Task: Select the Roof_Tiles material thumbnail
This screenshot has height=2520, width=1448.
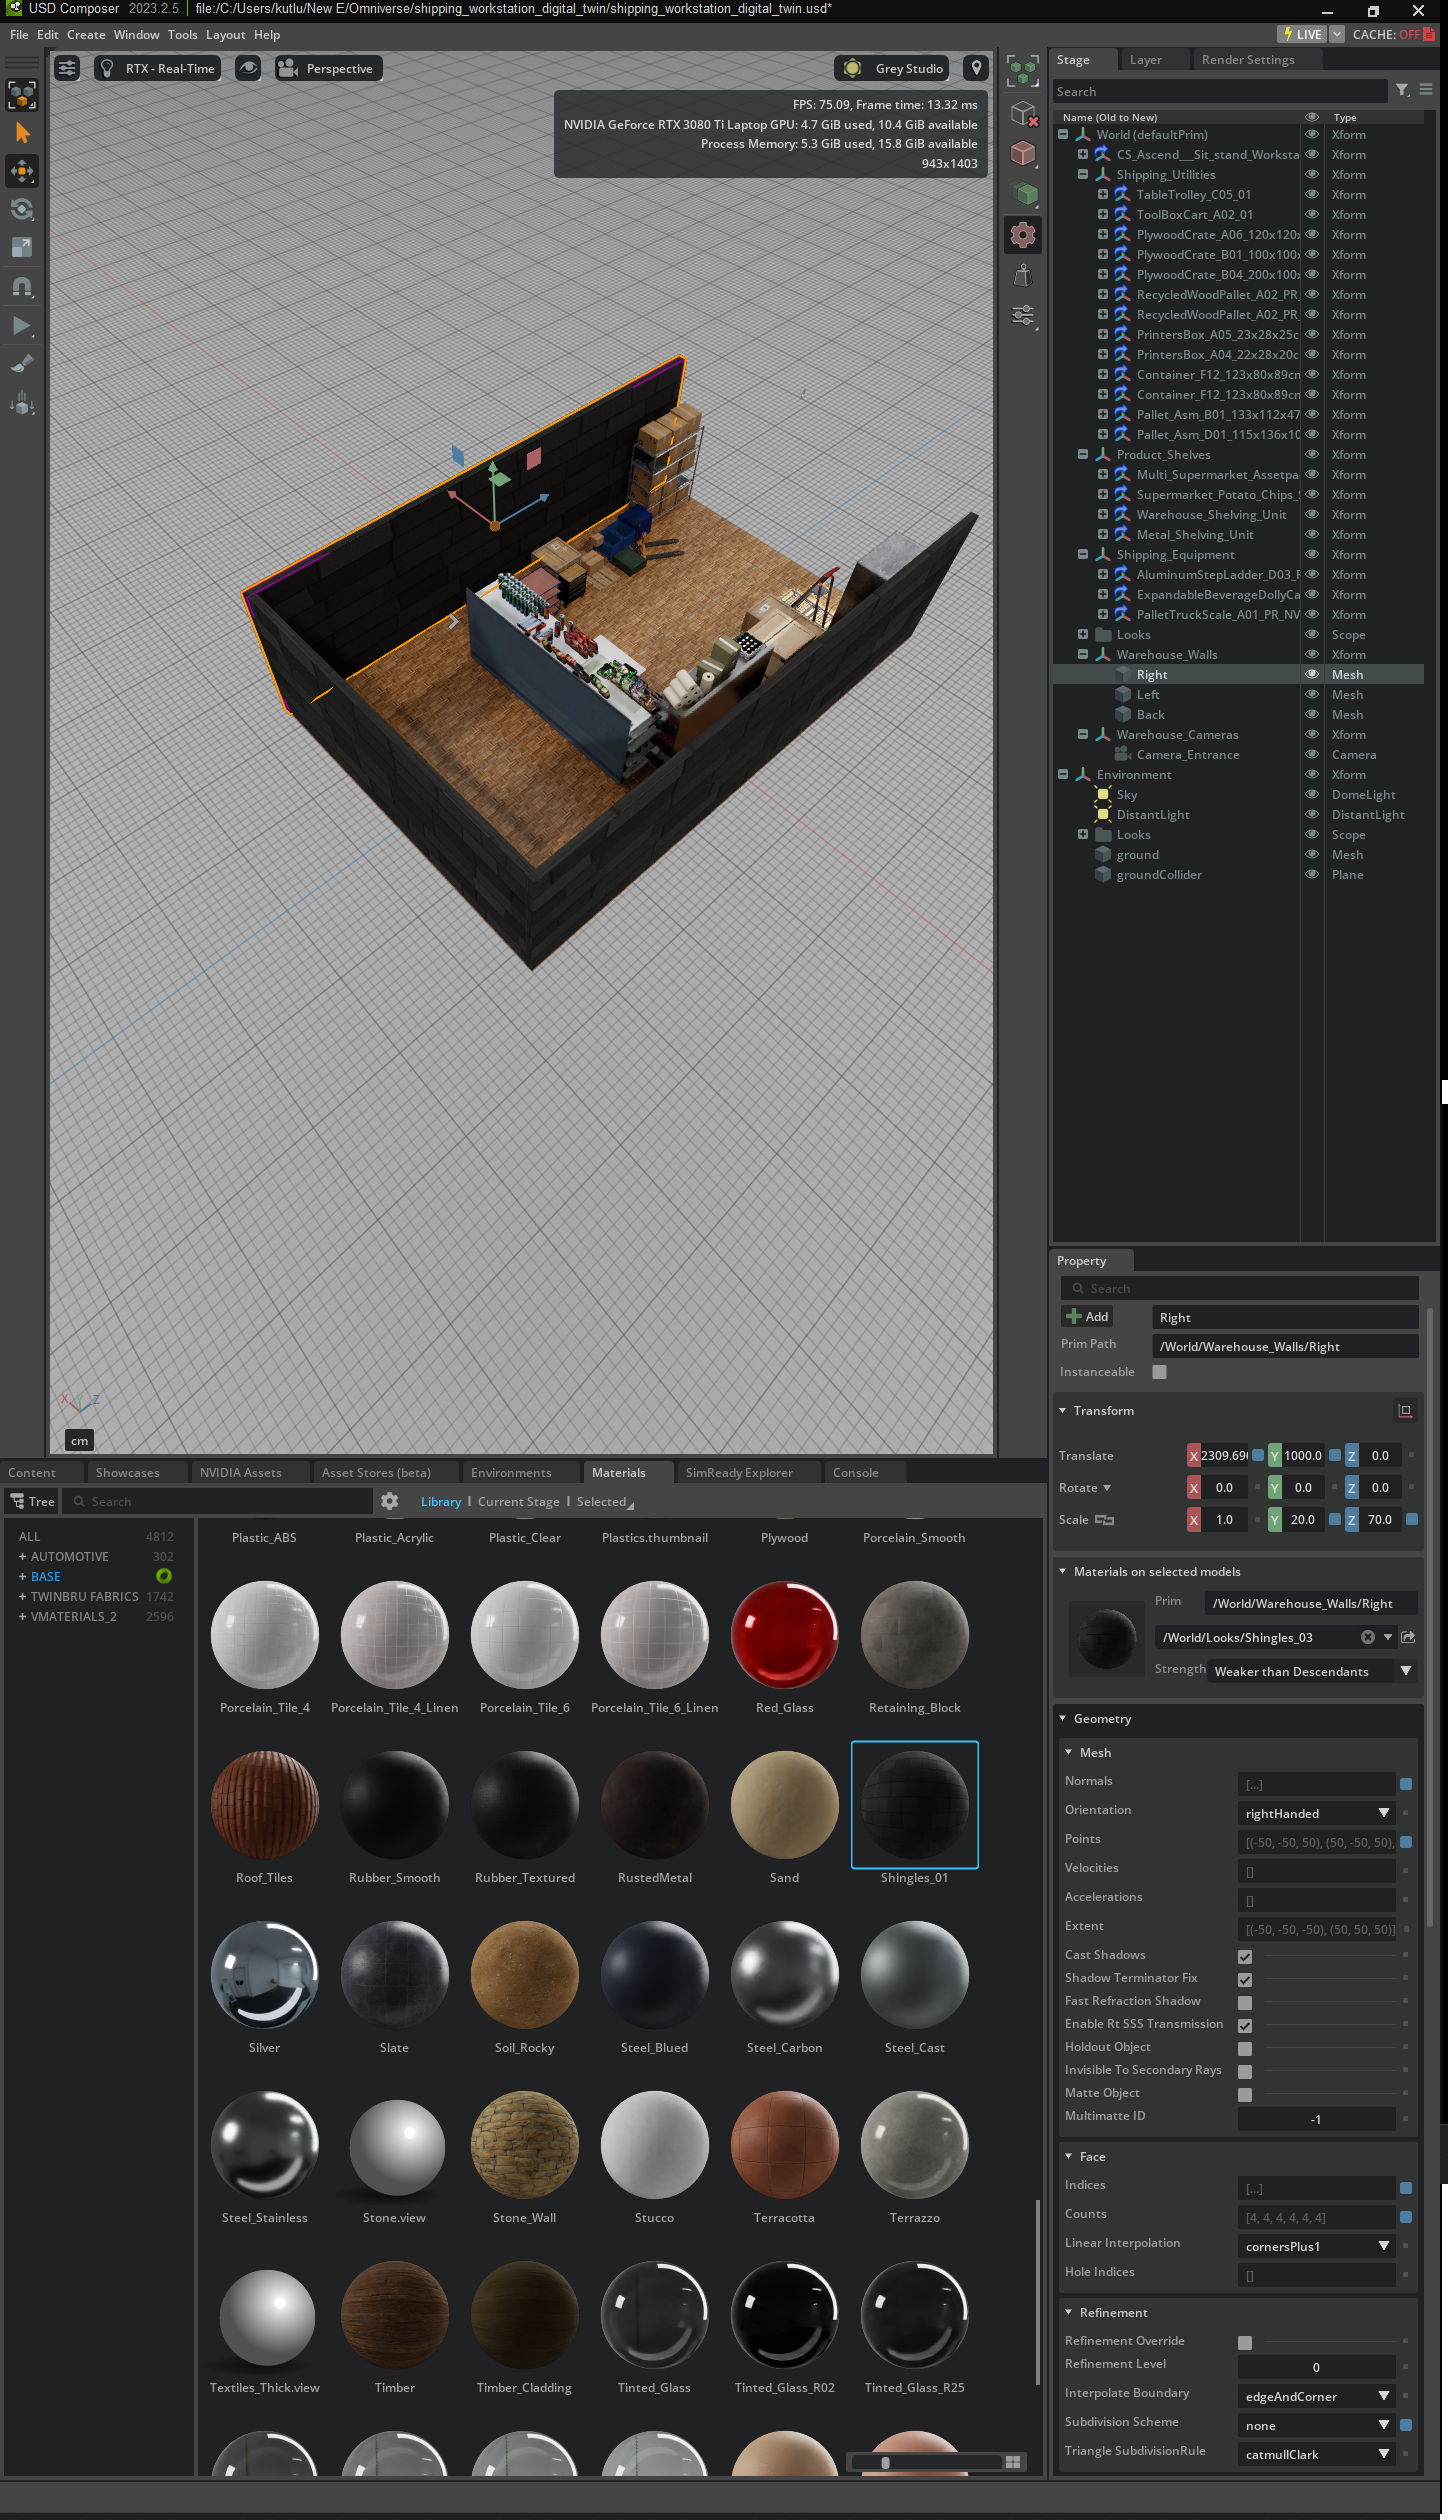Action: pos(265,1805)
